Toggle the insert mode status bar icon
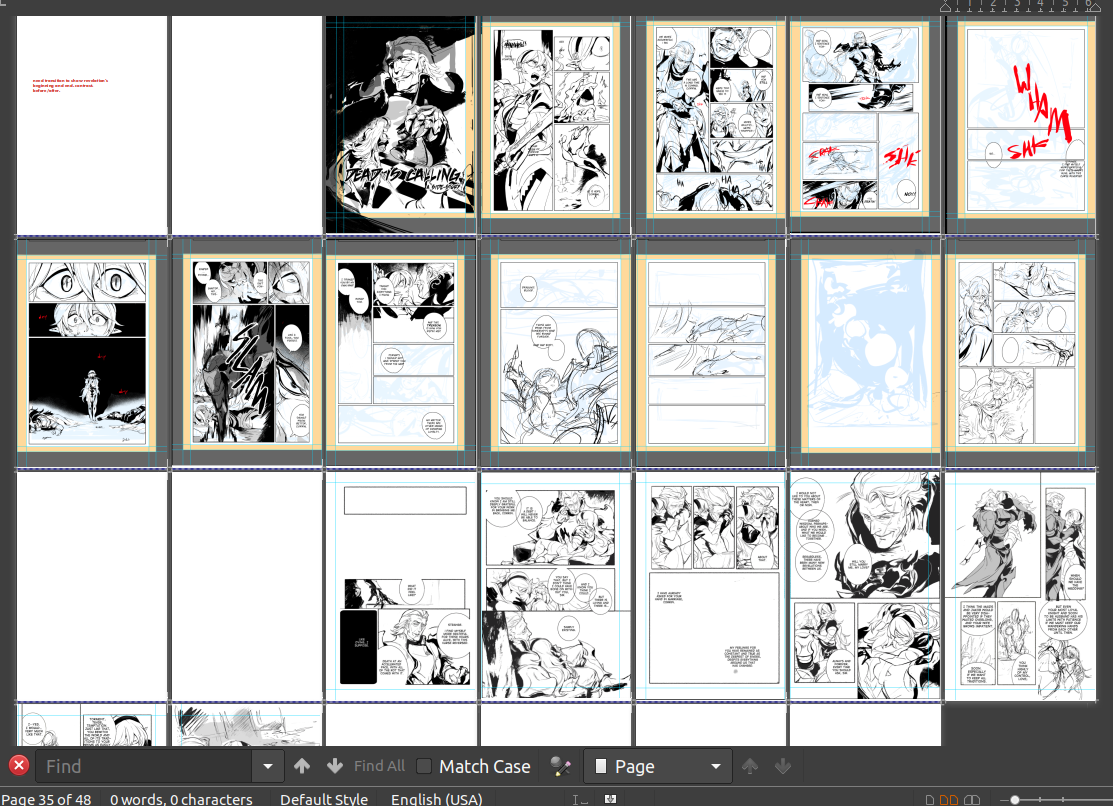This screenshot has height=806, width=1113. [x=580, y=799]
